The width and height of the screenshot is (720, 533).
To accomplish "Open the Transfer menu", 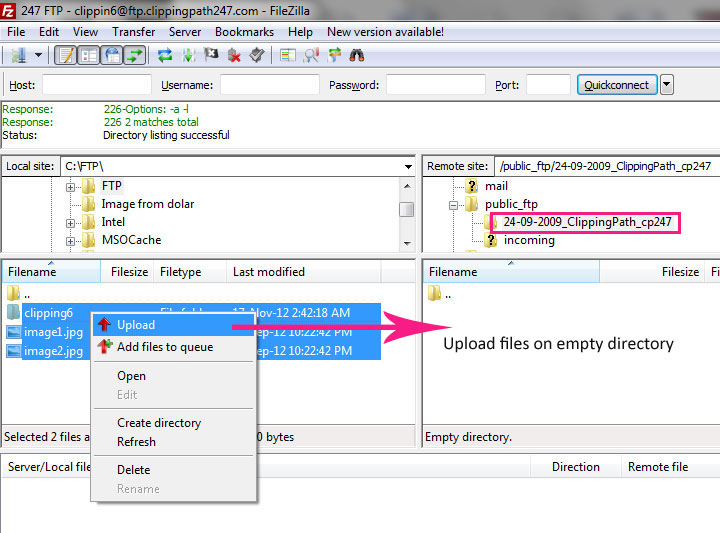I will click(x=134, y=32).
